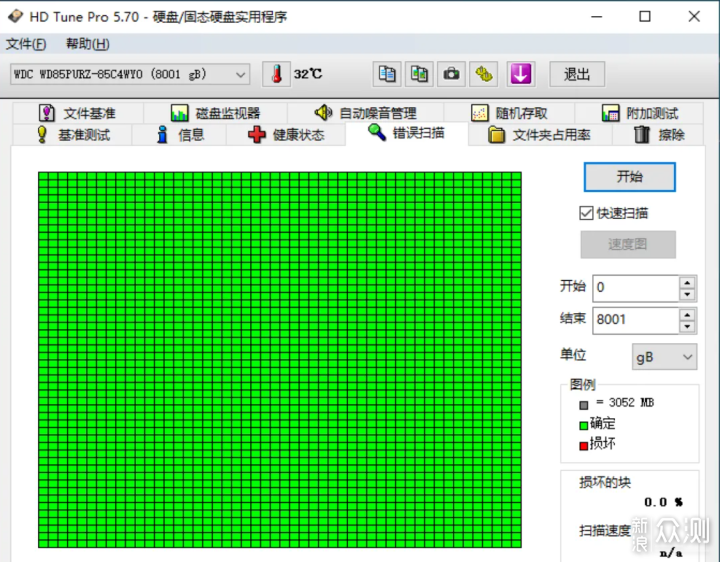Close the HD Tune Pro window
This screenshot has width=720, height=562.
click(694, 17)
